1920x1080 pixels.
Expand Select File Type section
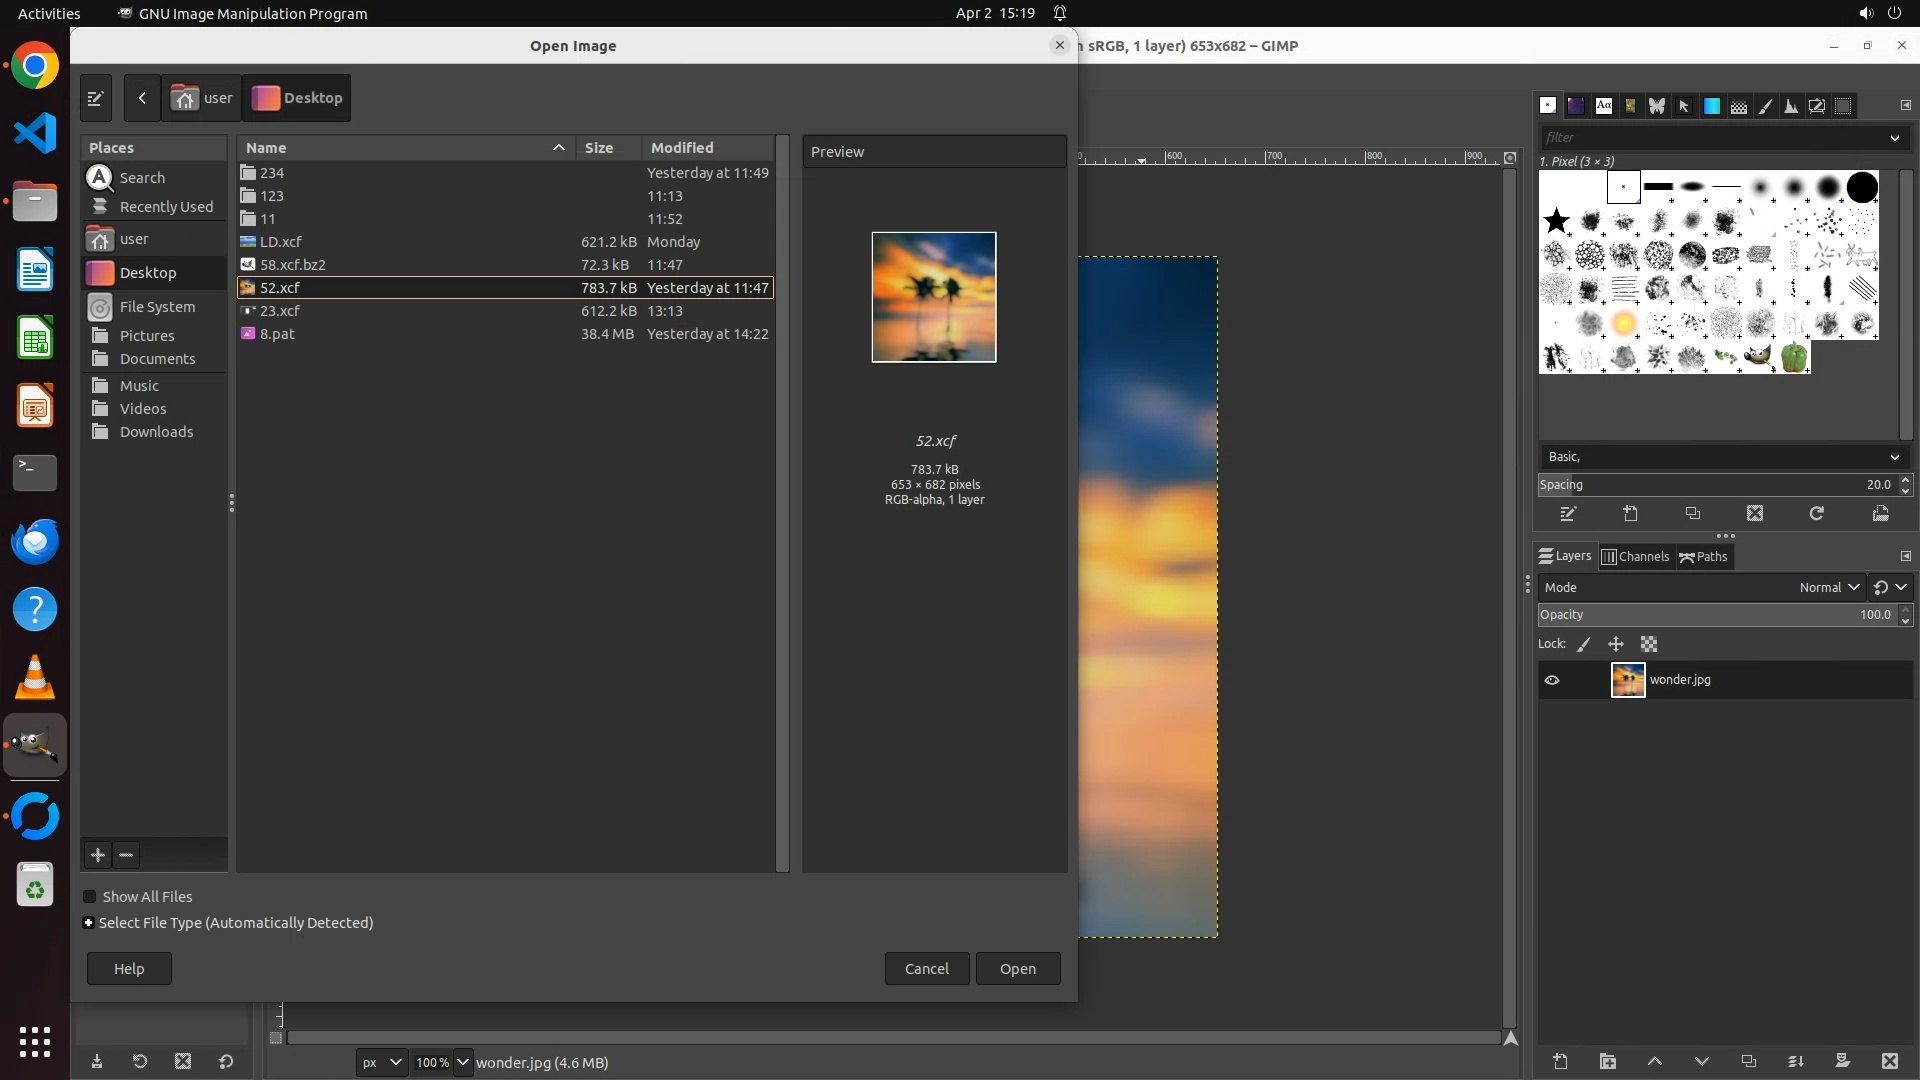pos(89,923)
